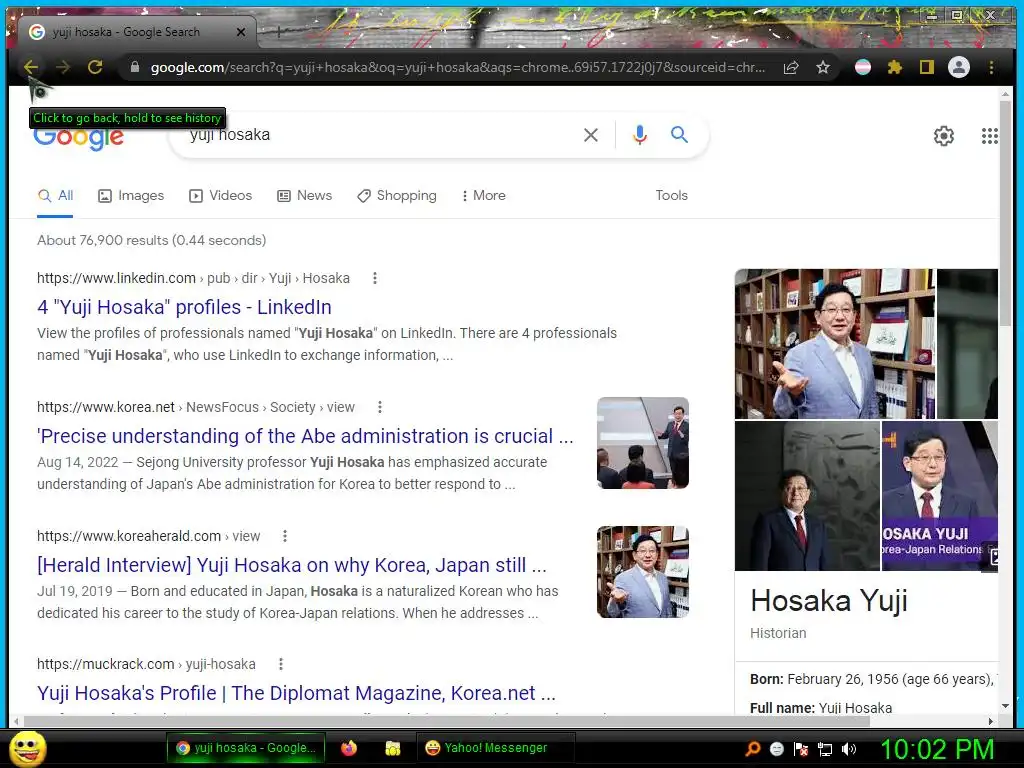Launch Firefox from the taskbar
Viewport: 1024px width, 768px height.
tap(349, 748)
